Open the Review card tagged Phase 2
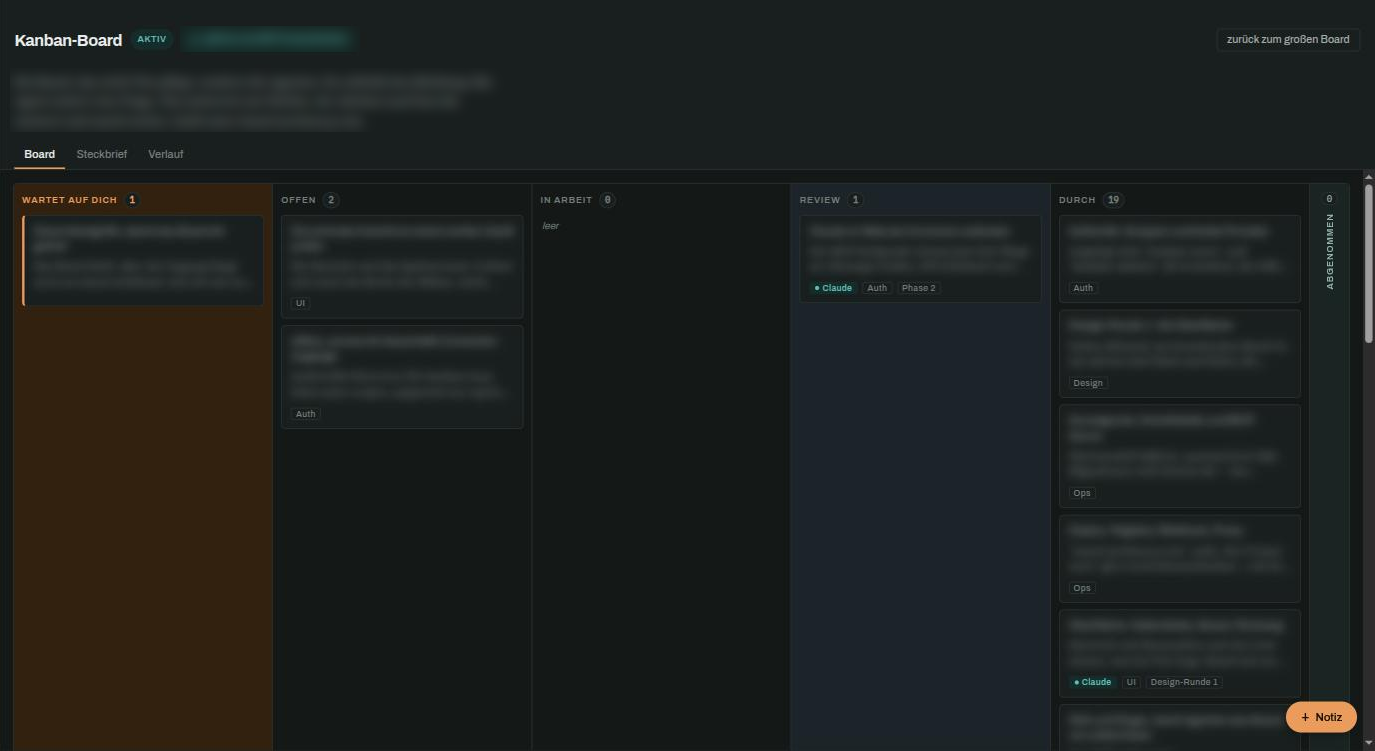This screenshot has width=1375, height=751. click(920, 258)
